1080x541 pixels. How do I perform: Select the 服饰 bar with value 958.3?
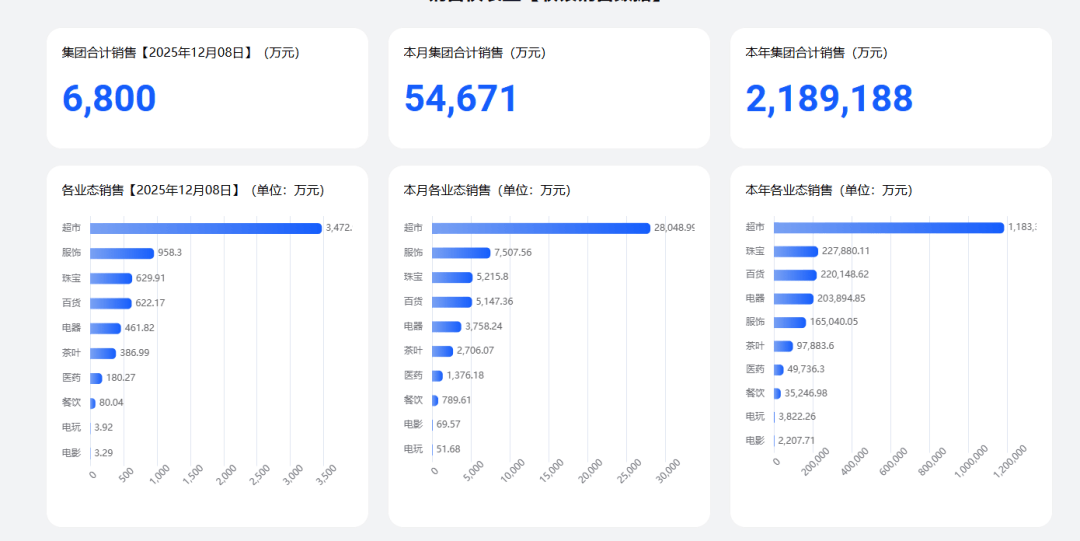tap(122, 253)
